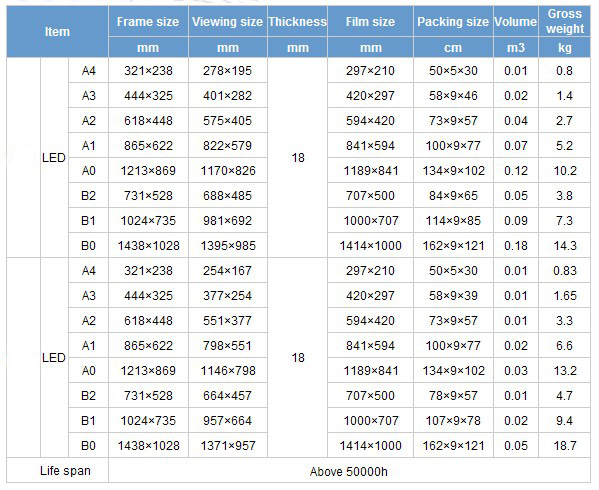Click packing size 107×9×78
This screenshot has height=490, width=599.
click(x=453, y=420)
